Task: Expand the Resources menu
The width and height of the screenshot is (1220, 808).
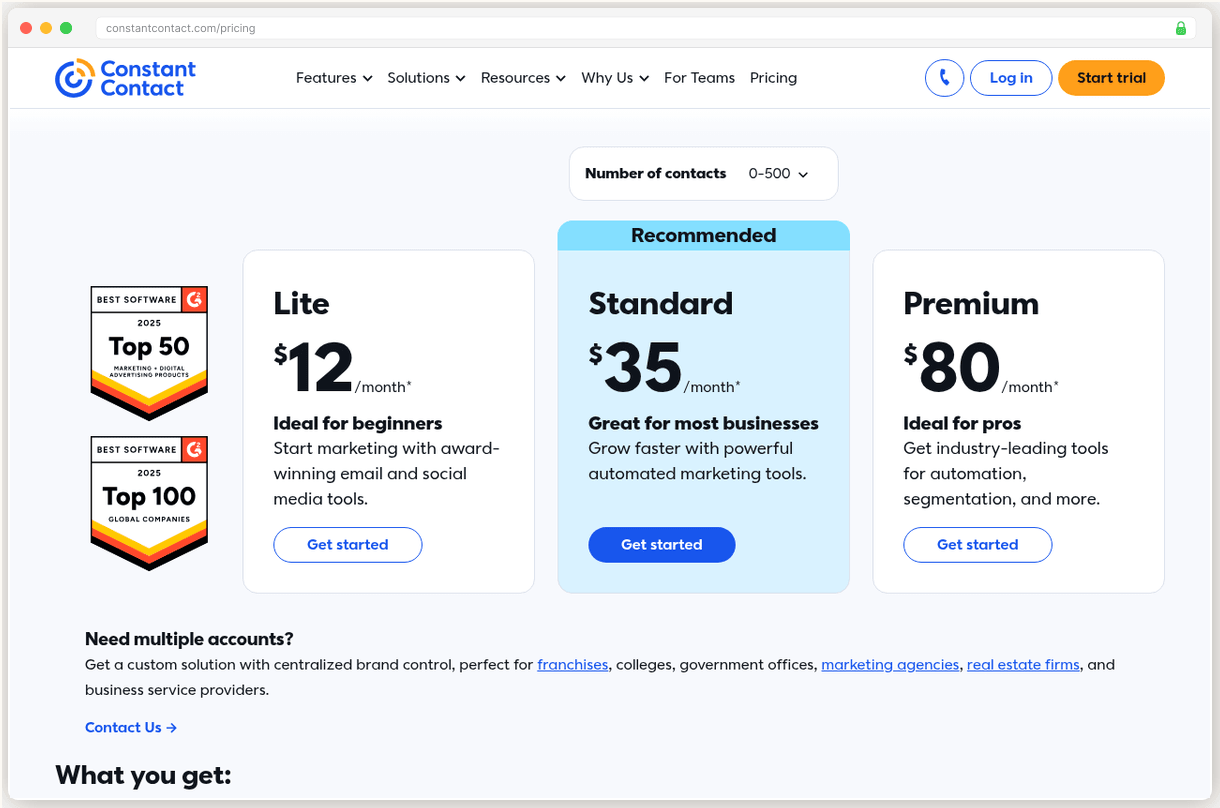Action: click(x=522, y=77)
